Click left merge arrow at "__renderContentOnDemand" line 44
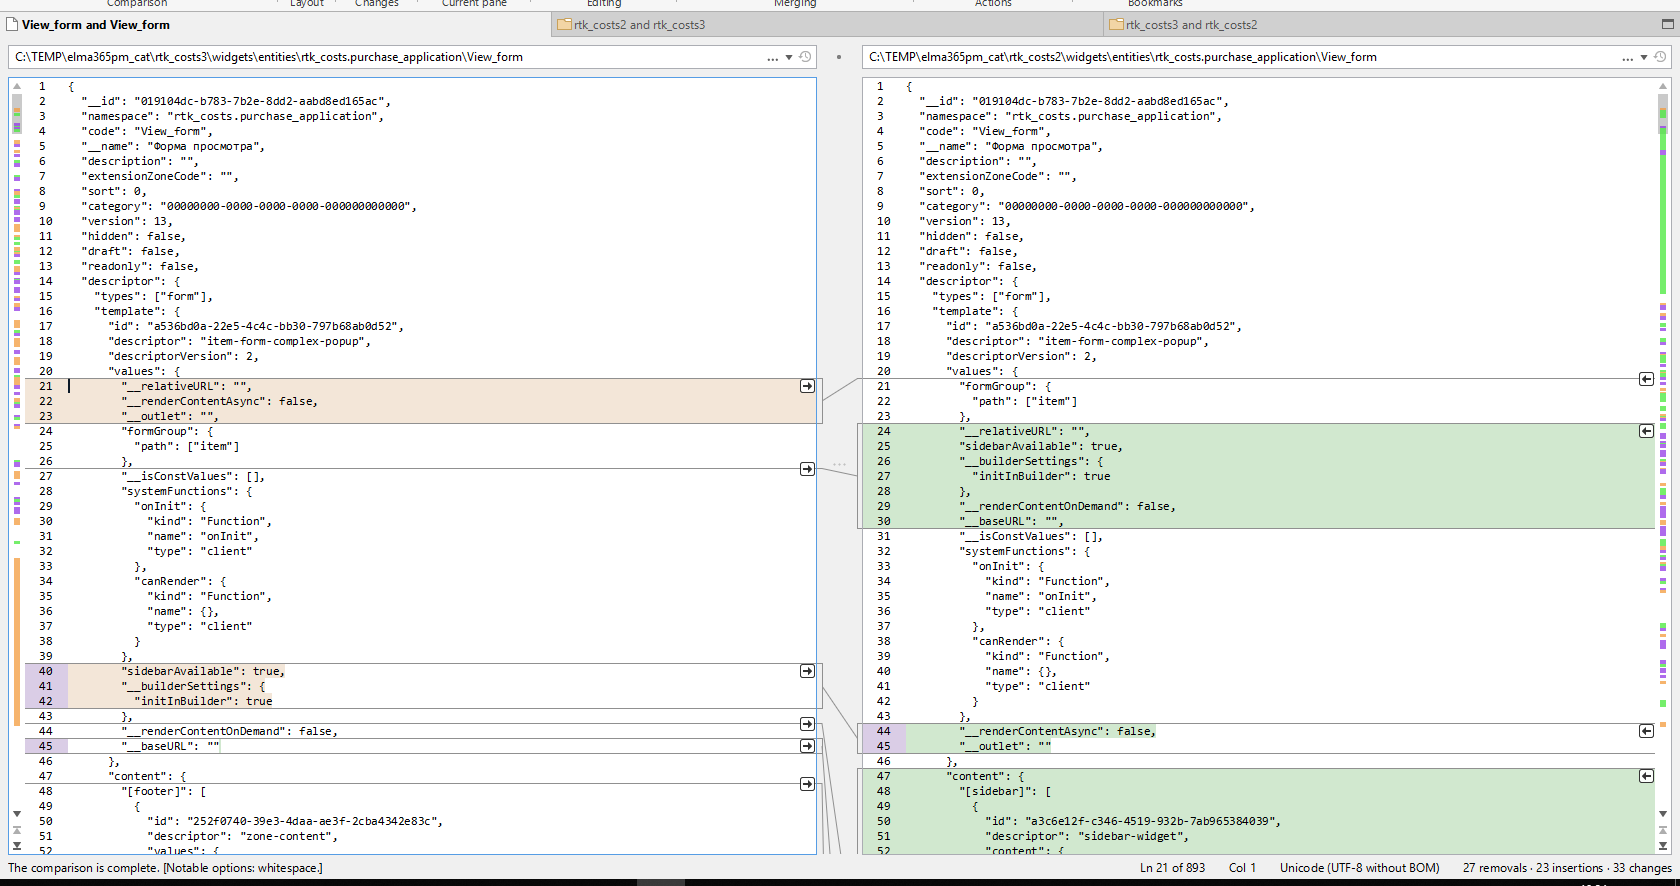 click(807, 724)
